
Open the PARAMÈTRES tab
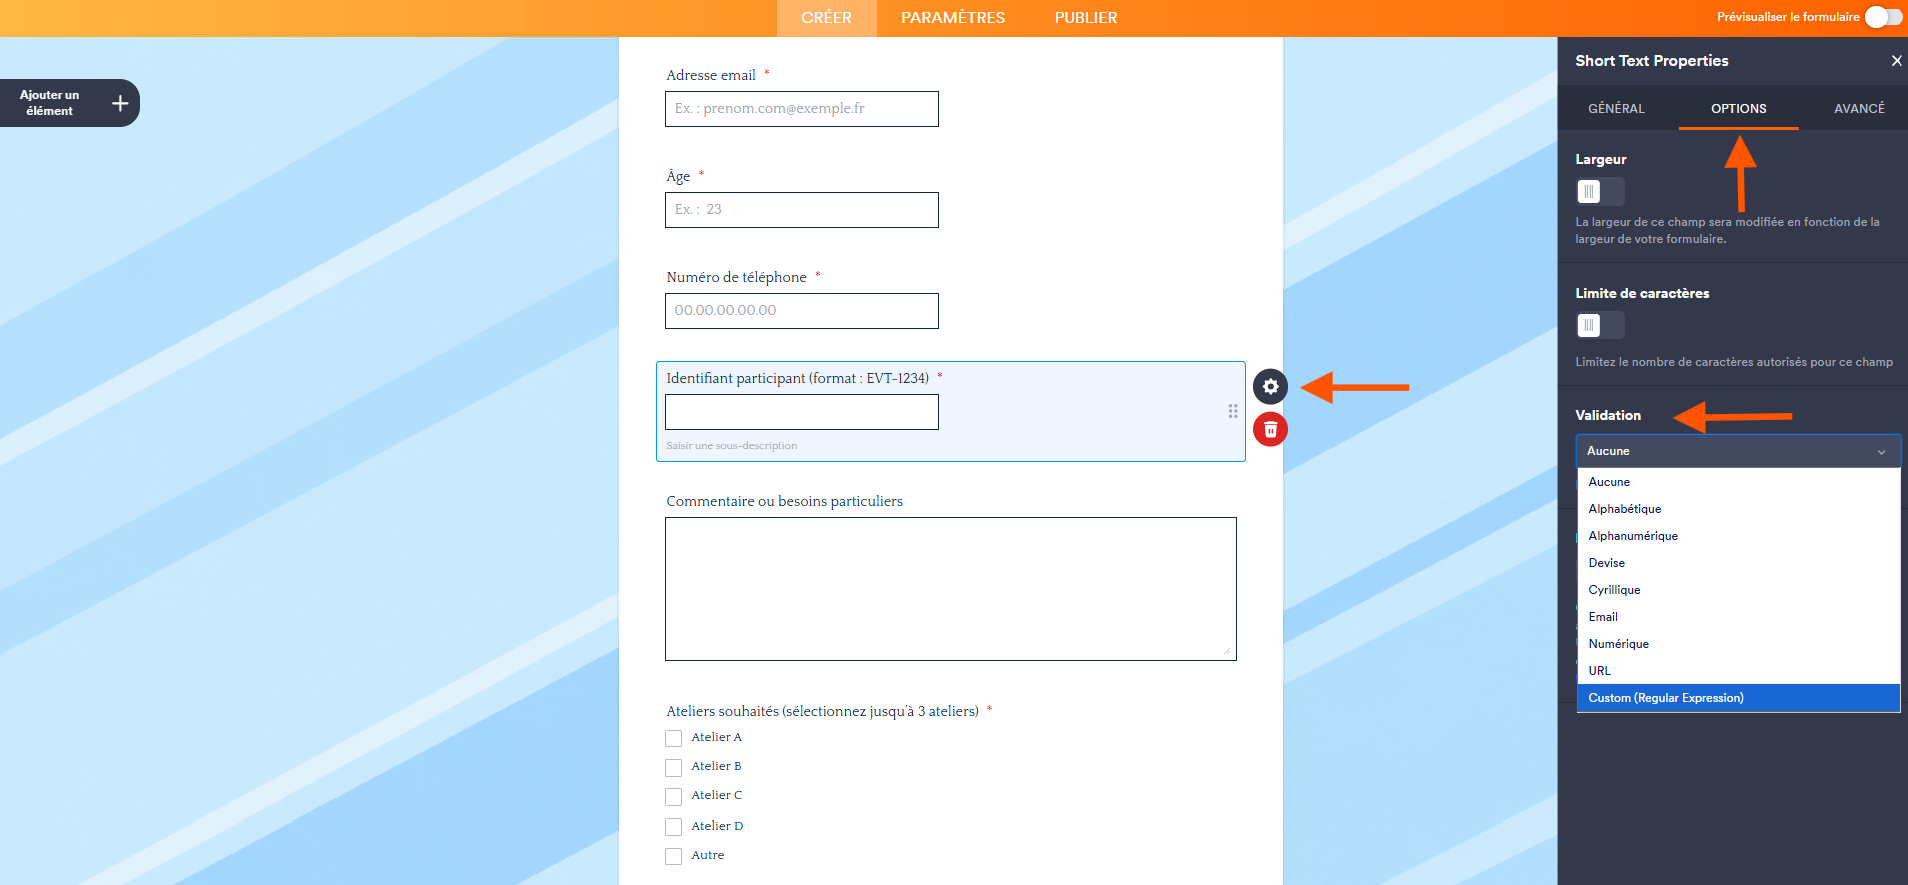click(953, 18)
